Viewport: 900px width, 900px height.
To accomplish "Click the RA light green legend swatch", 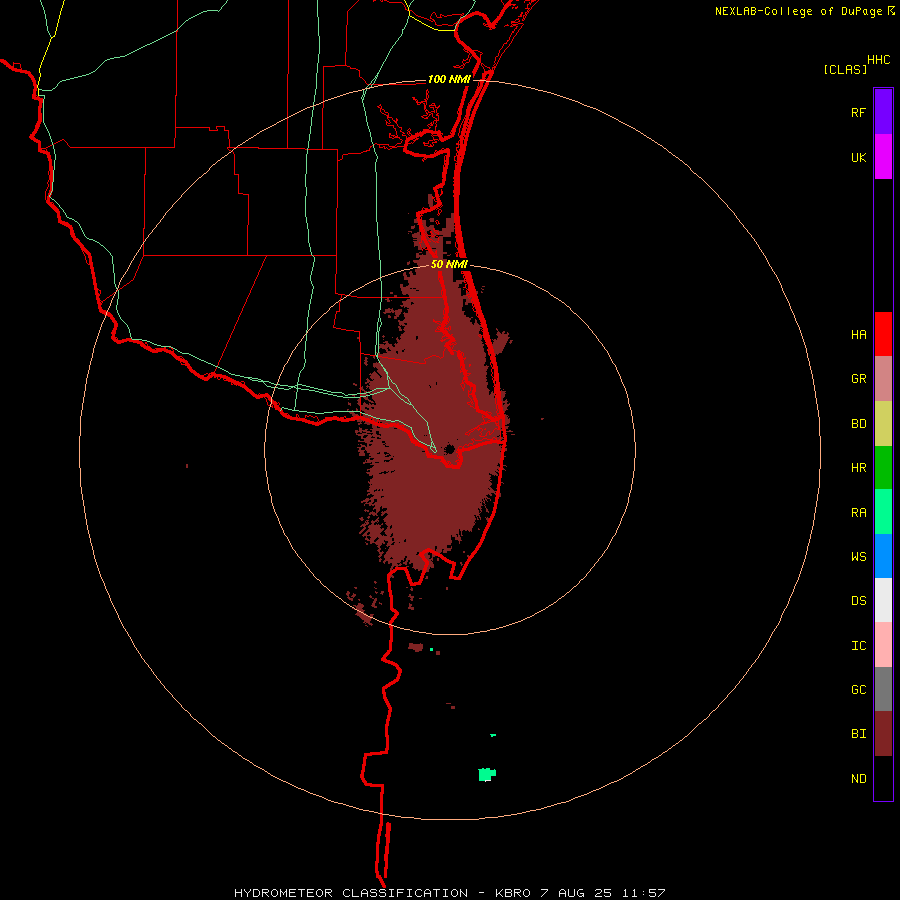I will (883, 512).
